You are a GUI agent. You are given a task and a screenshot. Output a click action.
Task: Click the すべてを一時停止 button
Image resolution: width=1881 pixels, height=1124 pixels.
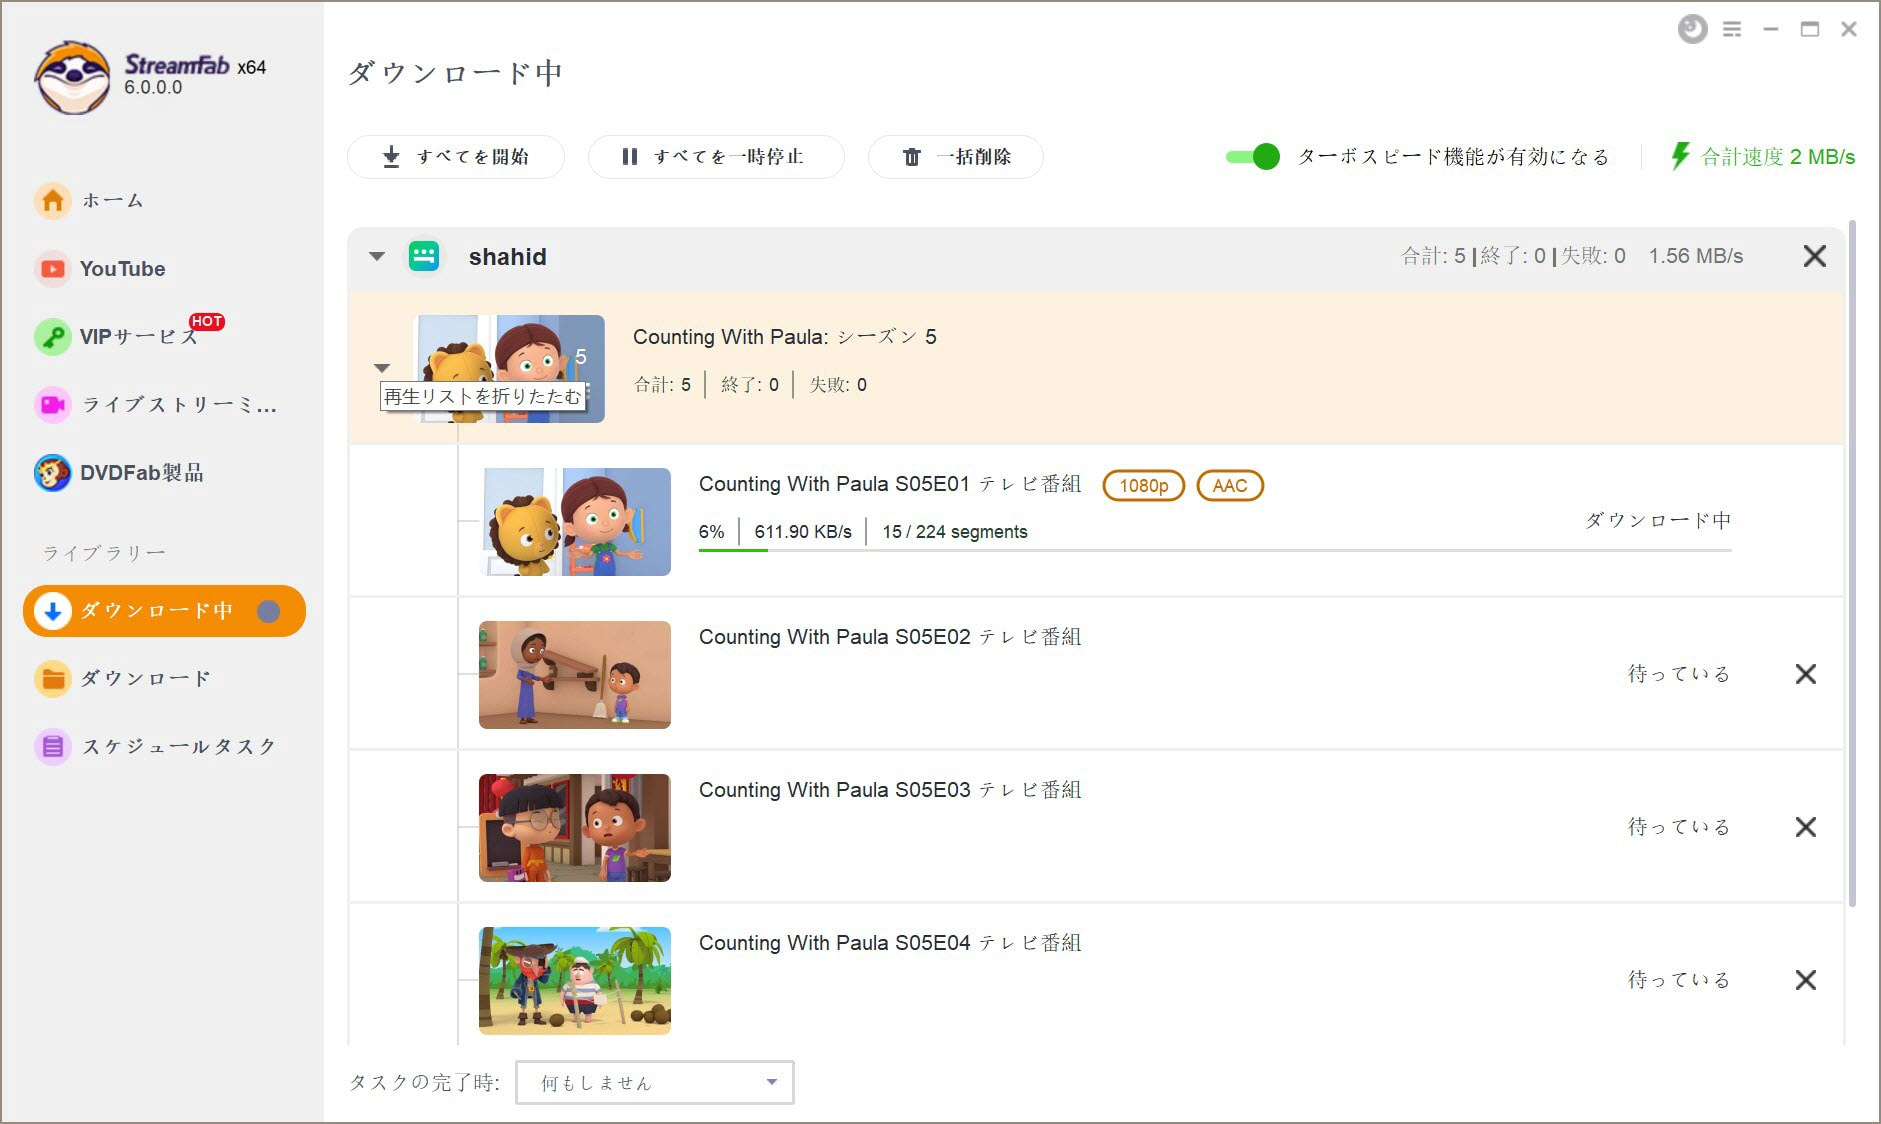(716, 157)
